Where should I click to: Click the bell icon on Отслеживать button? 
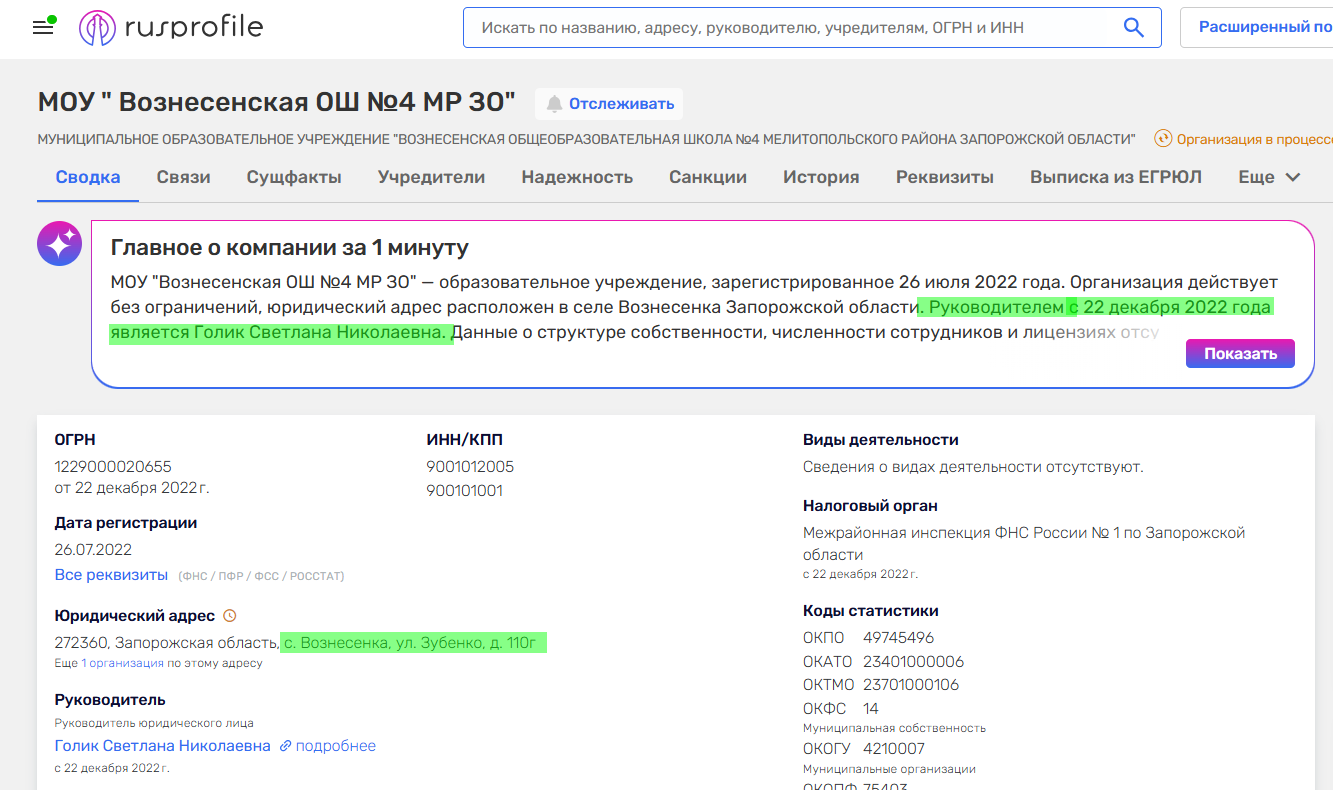(x=557, y=103)
